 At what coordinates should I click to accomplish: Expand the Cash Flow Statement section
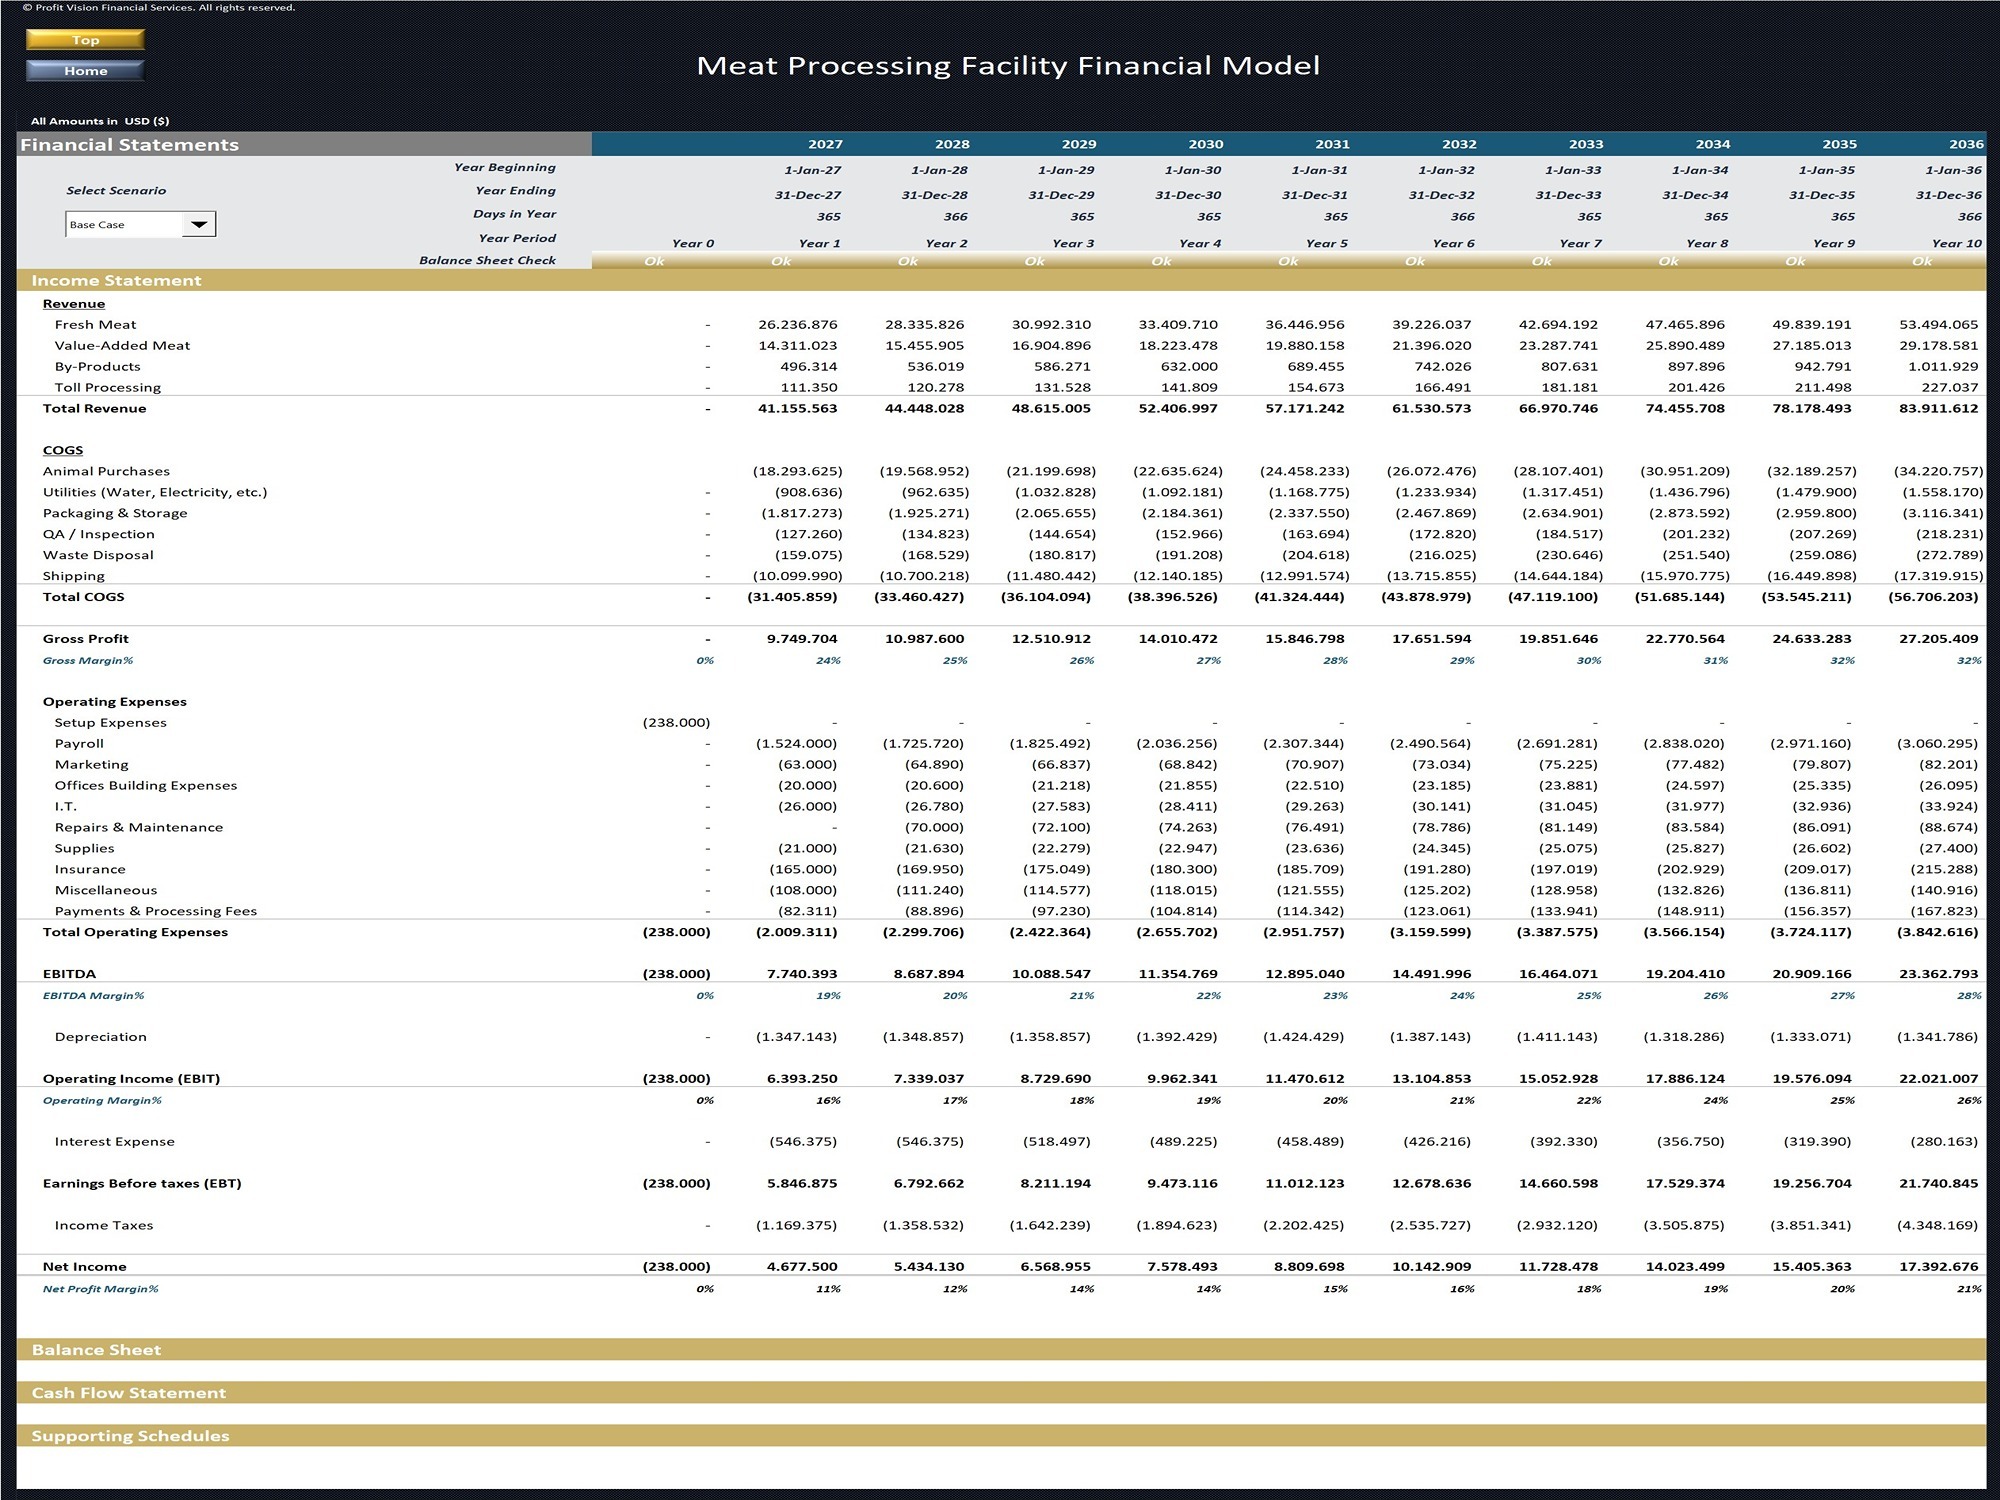tap(1001, 1392)
